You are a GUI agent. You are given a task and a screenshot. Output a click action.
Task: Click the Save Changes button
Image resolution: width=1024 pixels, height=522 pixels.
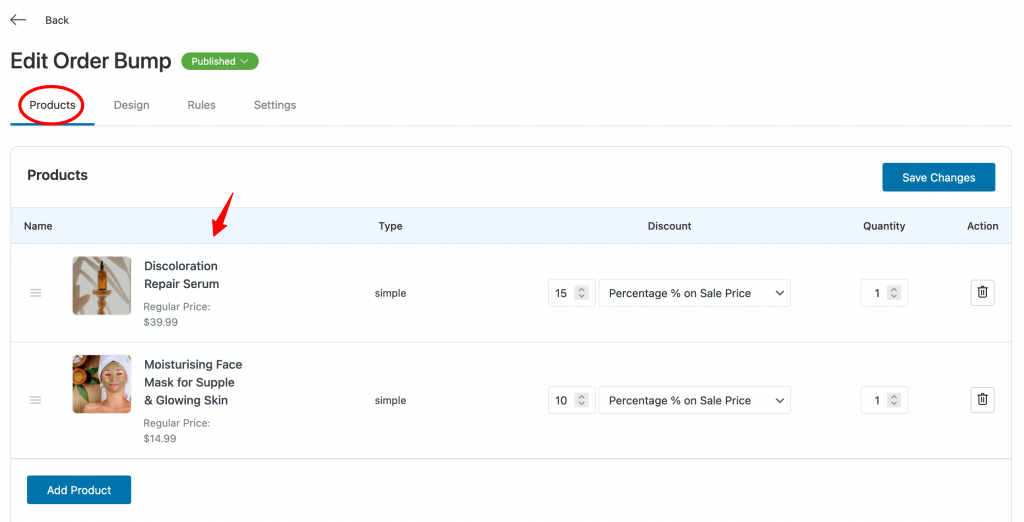[x=938, y=178]
